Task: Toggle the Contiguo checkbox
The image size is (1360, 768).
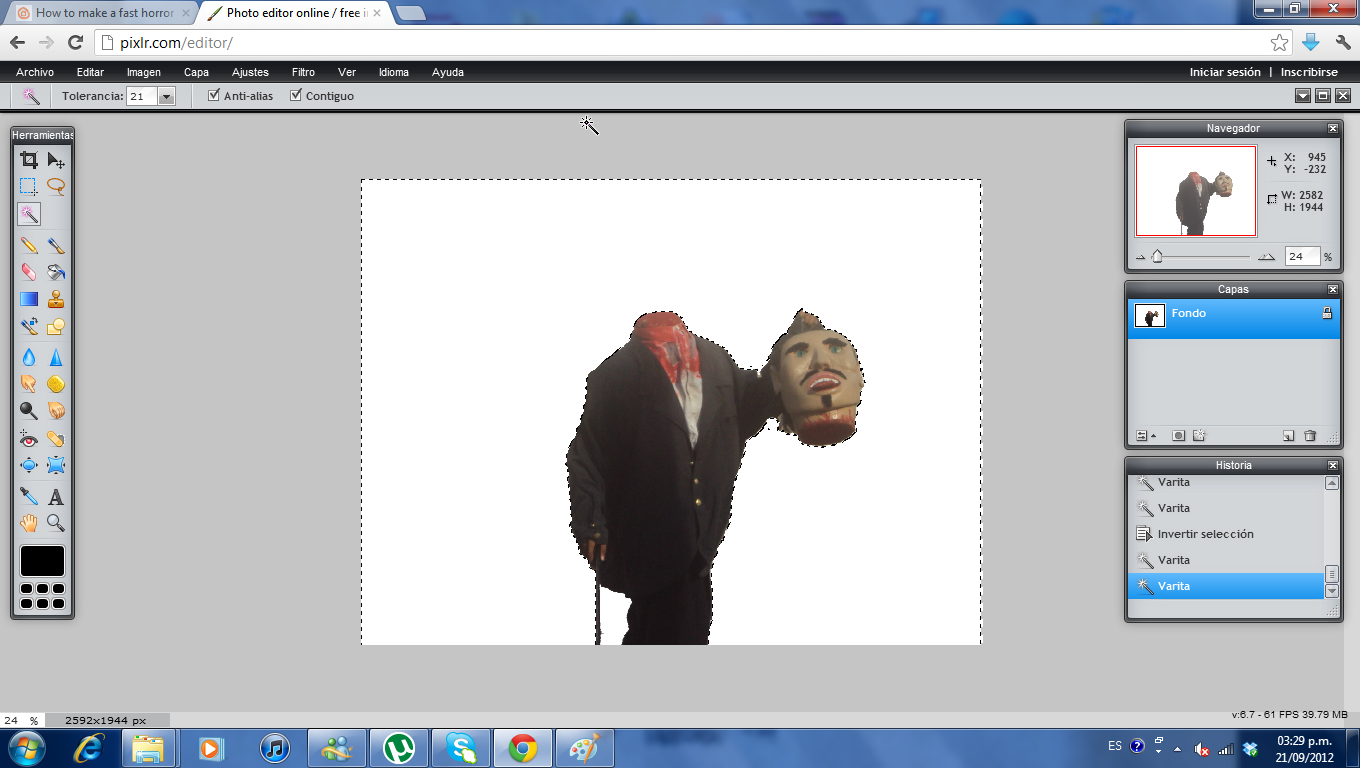Action: [296, 95]
